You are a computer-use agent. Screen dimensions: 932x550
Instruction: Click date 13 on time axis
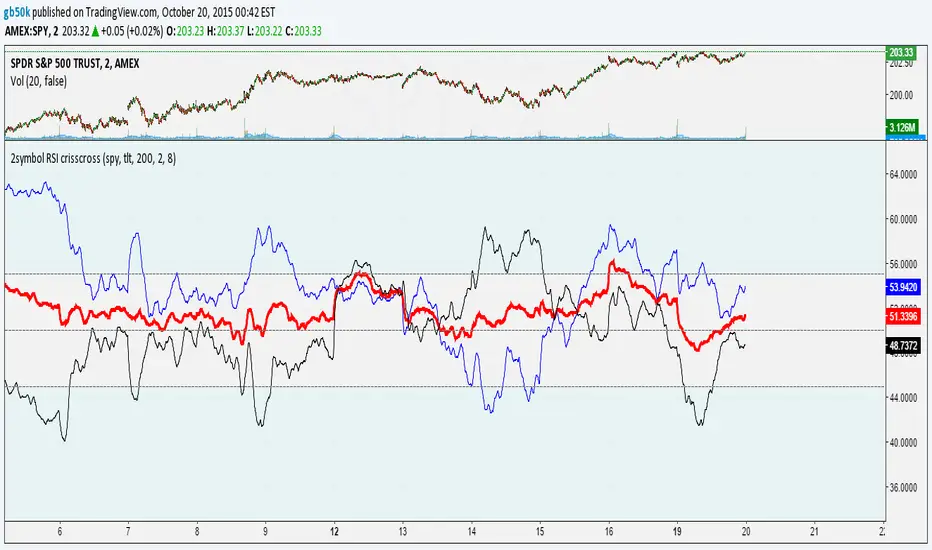click(x=402, y=532)
